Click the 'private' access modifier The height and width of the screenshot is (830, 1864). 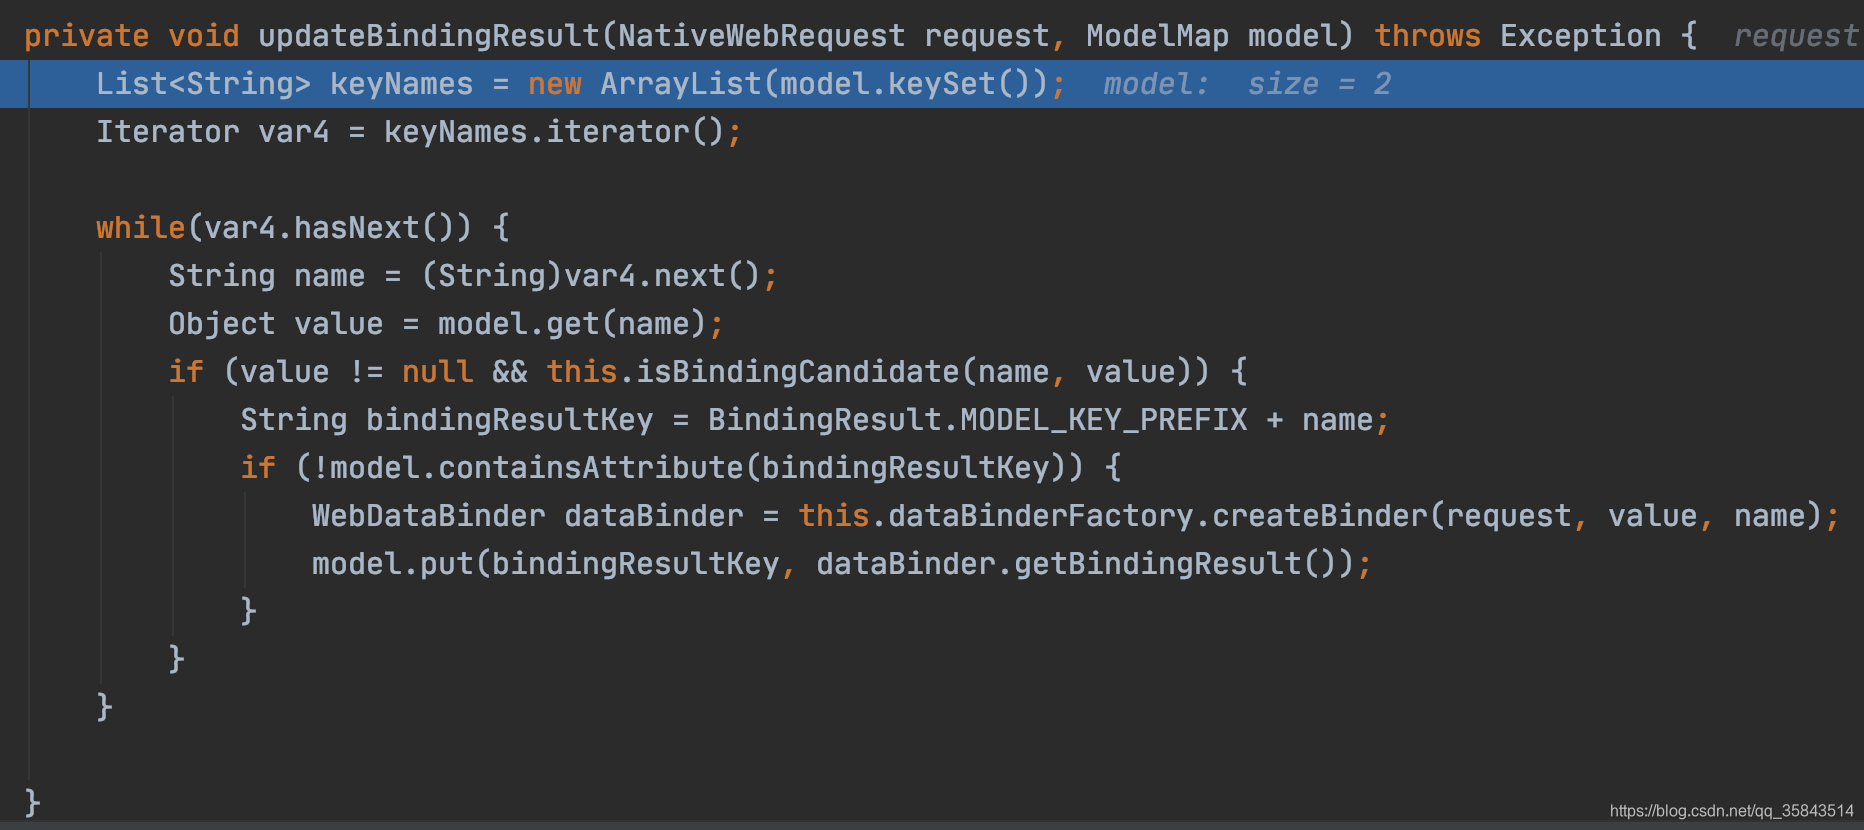pos(87,36)
